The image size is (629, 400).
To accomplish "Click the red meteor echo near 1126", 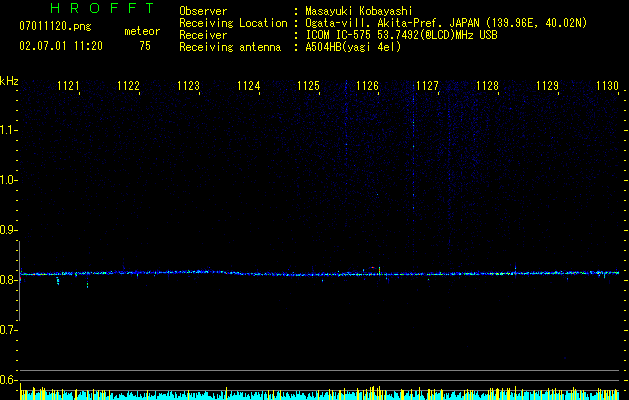I will pos(373,267).
